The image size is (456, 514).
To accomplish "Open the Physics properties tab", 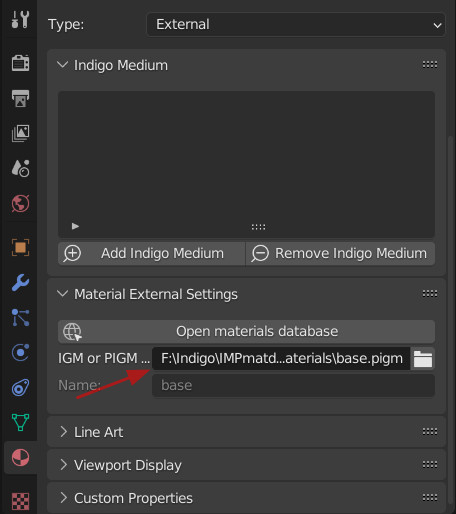I will pos(20,352).
